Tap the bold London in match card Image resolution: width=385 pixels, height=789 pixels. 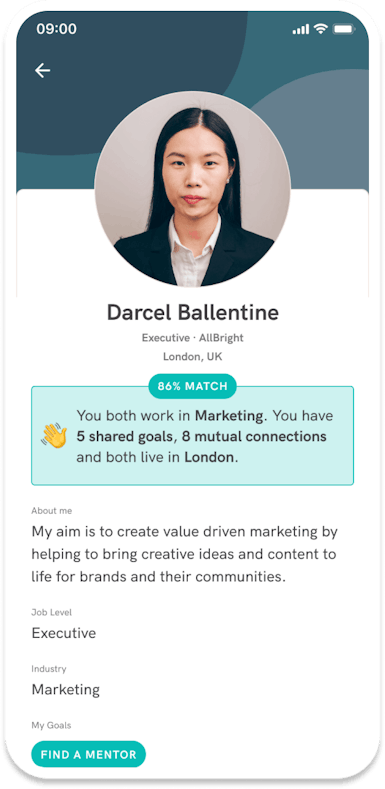[209, 457]
